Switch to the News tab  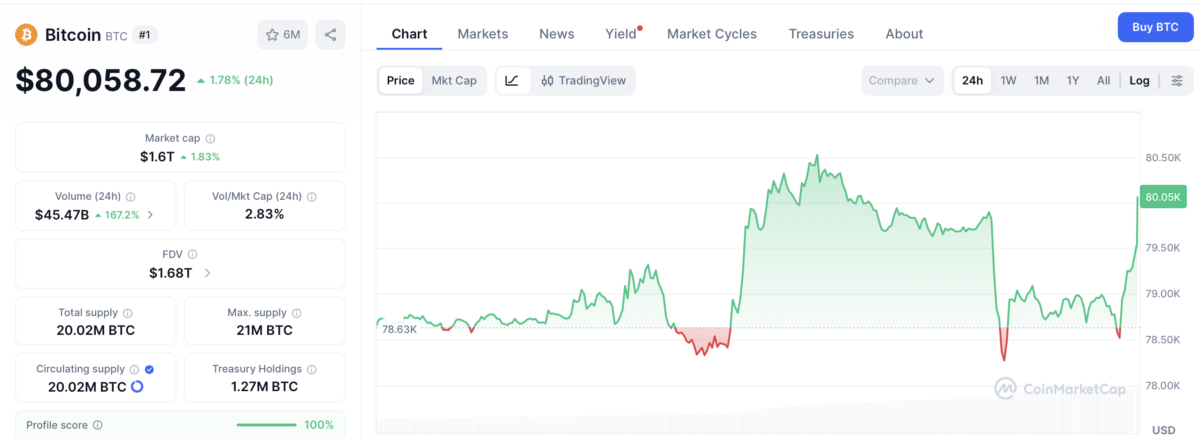pyautogui.click(x=557, y=34)
